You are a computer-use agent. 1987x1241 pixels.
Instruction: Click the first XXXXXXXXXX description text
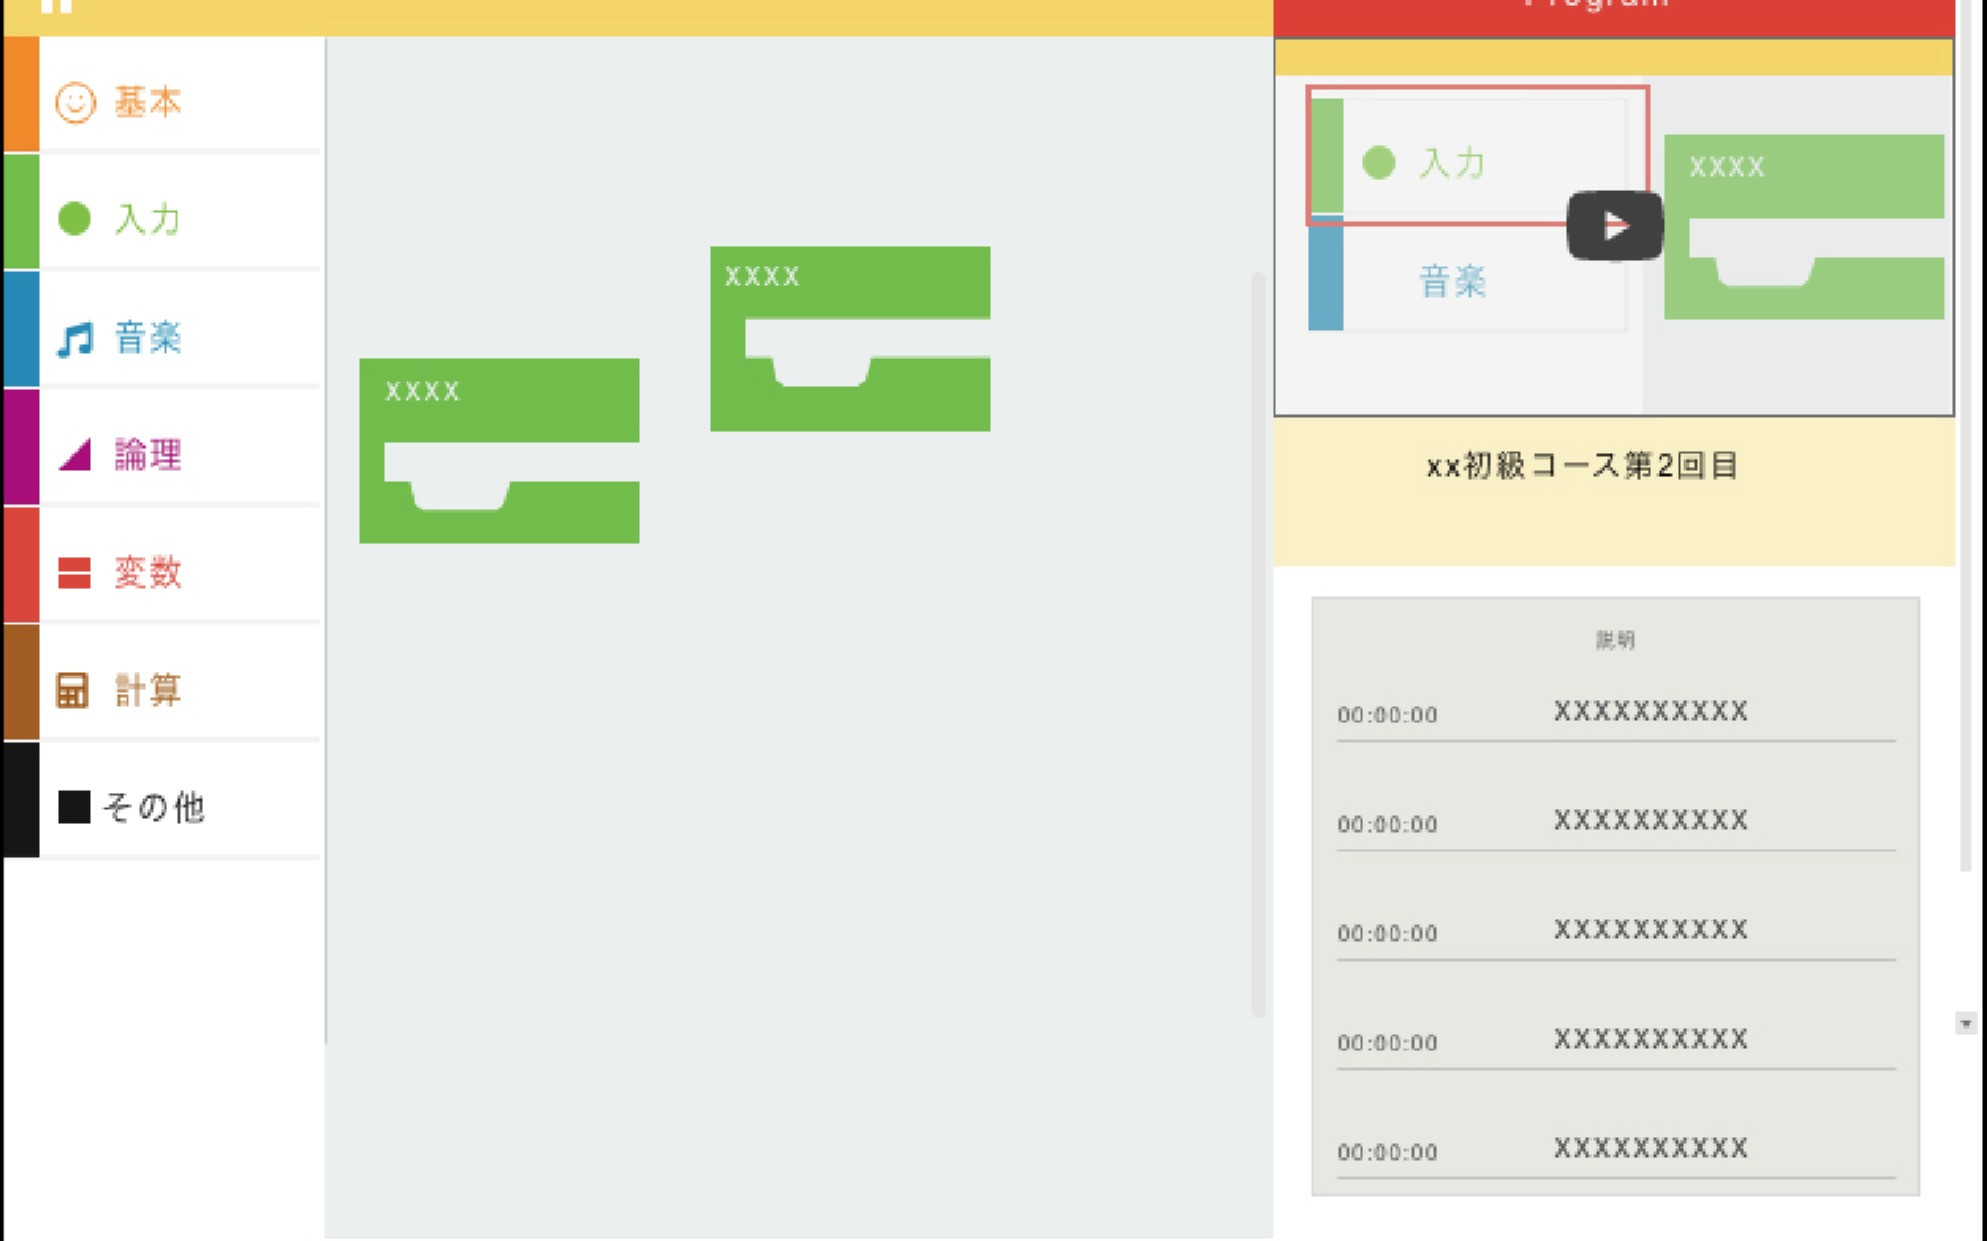[x=1650, y=711]
